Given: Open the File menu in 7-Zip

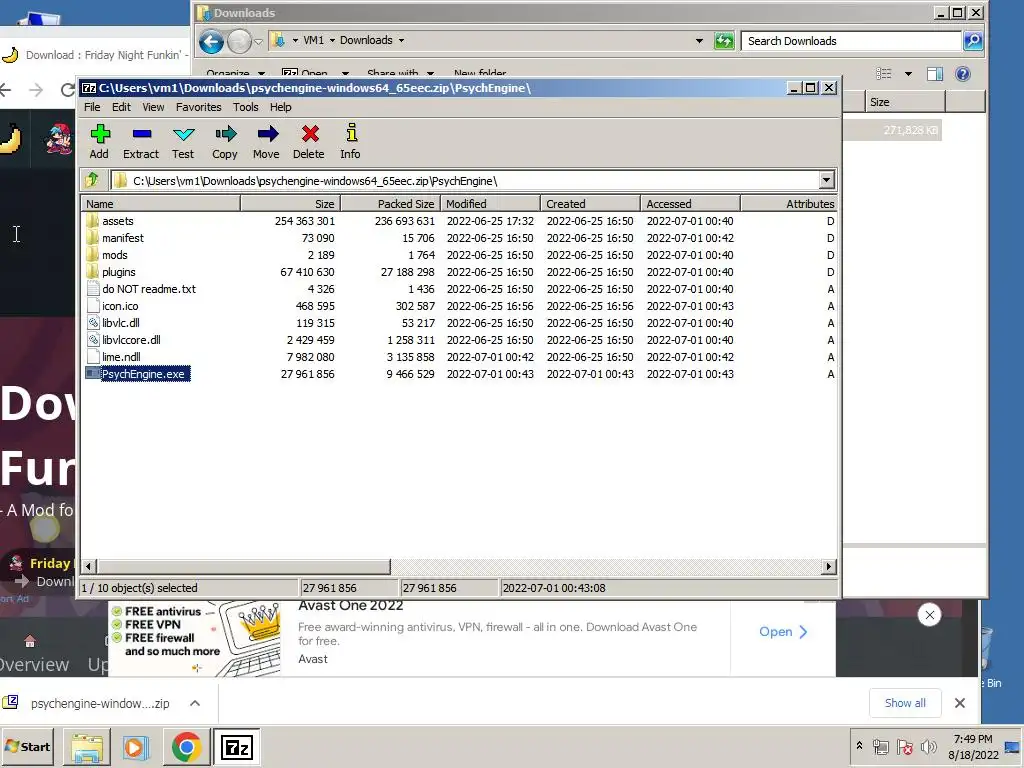Looking at the screenshot, I should (x=92, y=107).
